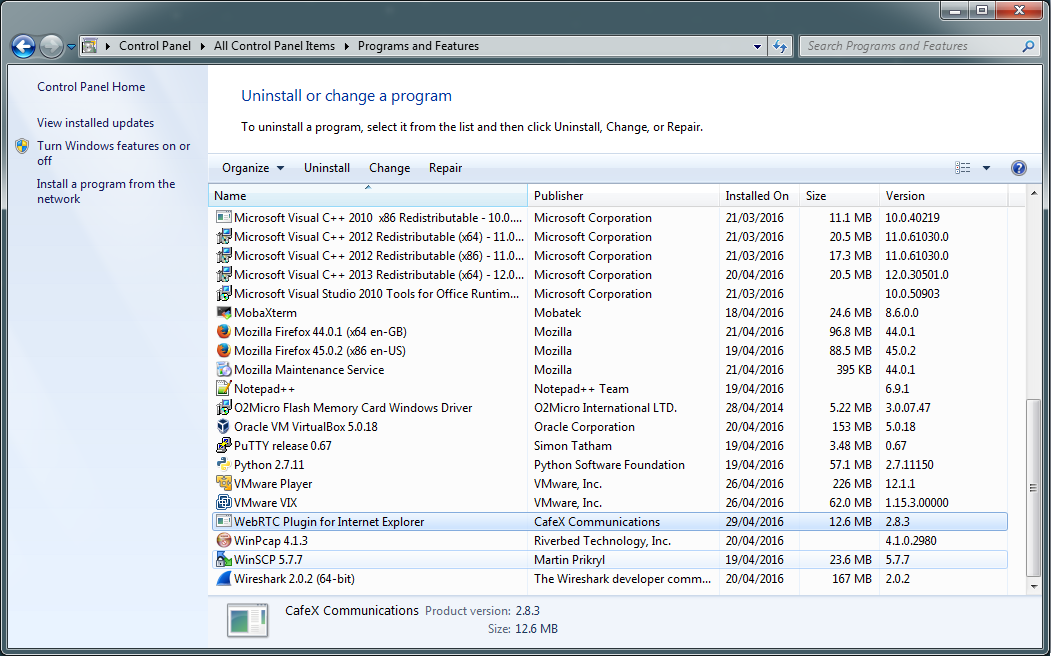Click the Oracle VM VirtualBox icon
Viewport: 1051px width, 656px height.
tap(224, 427)
